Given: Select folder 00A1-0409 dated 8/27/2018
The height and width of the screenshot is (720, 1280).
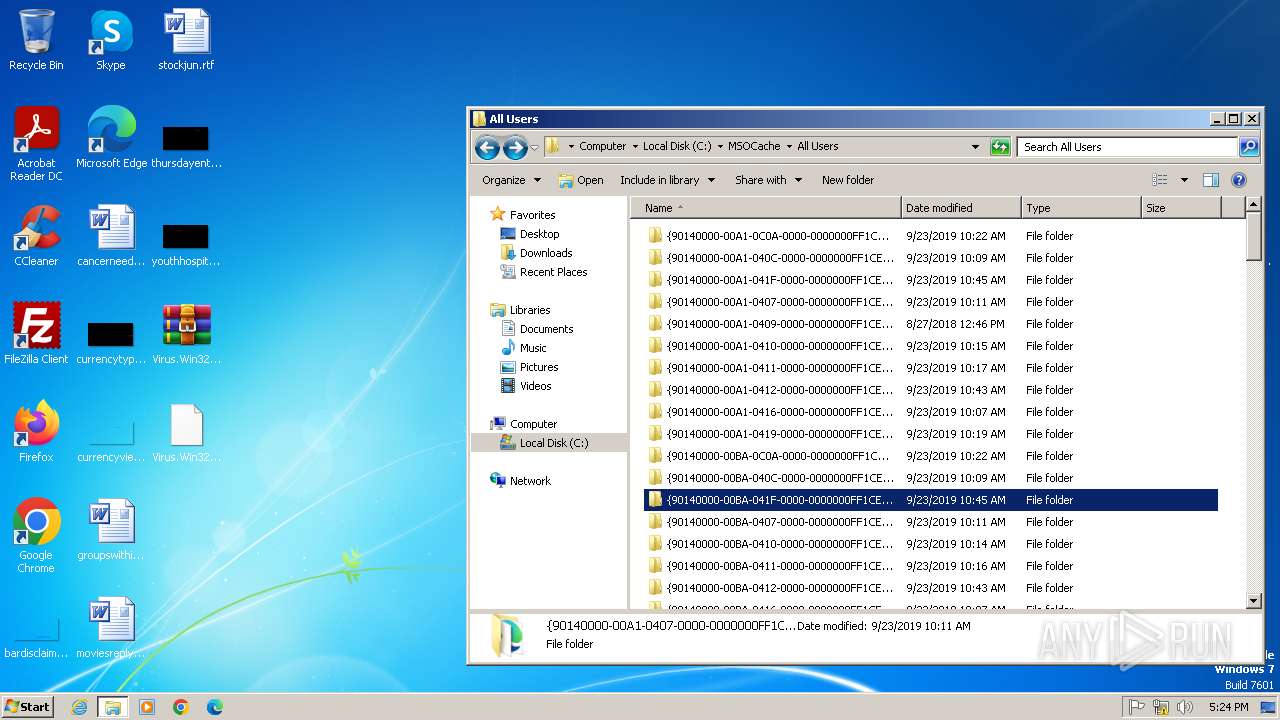Looking at the screenshot, I should tap(930, 324).
